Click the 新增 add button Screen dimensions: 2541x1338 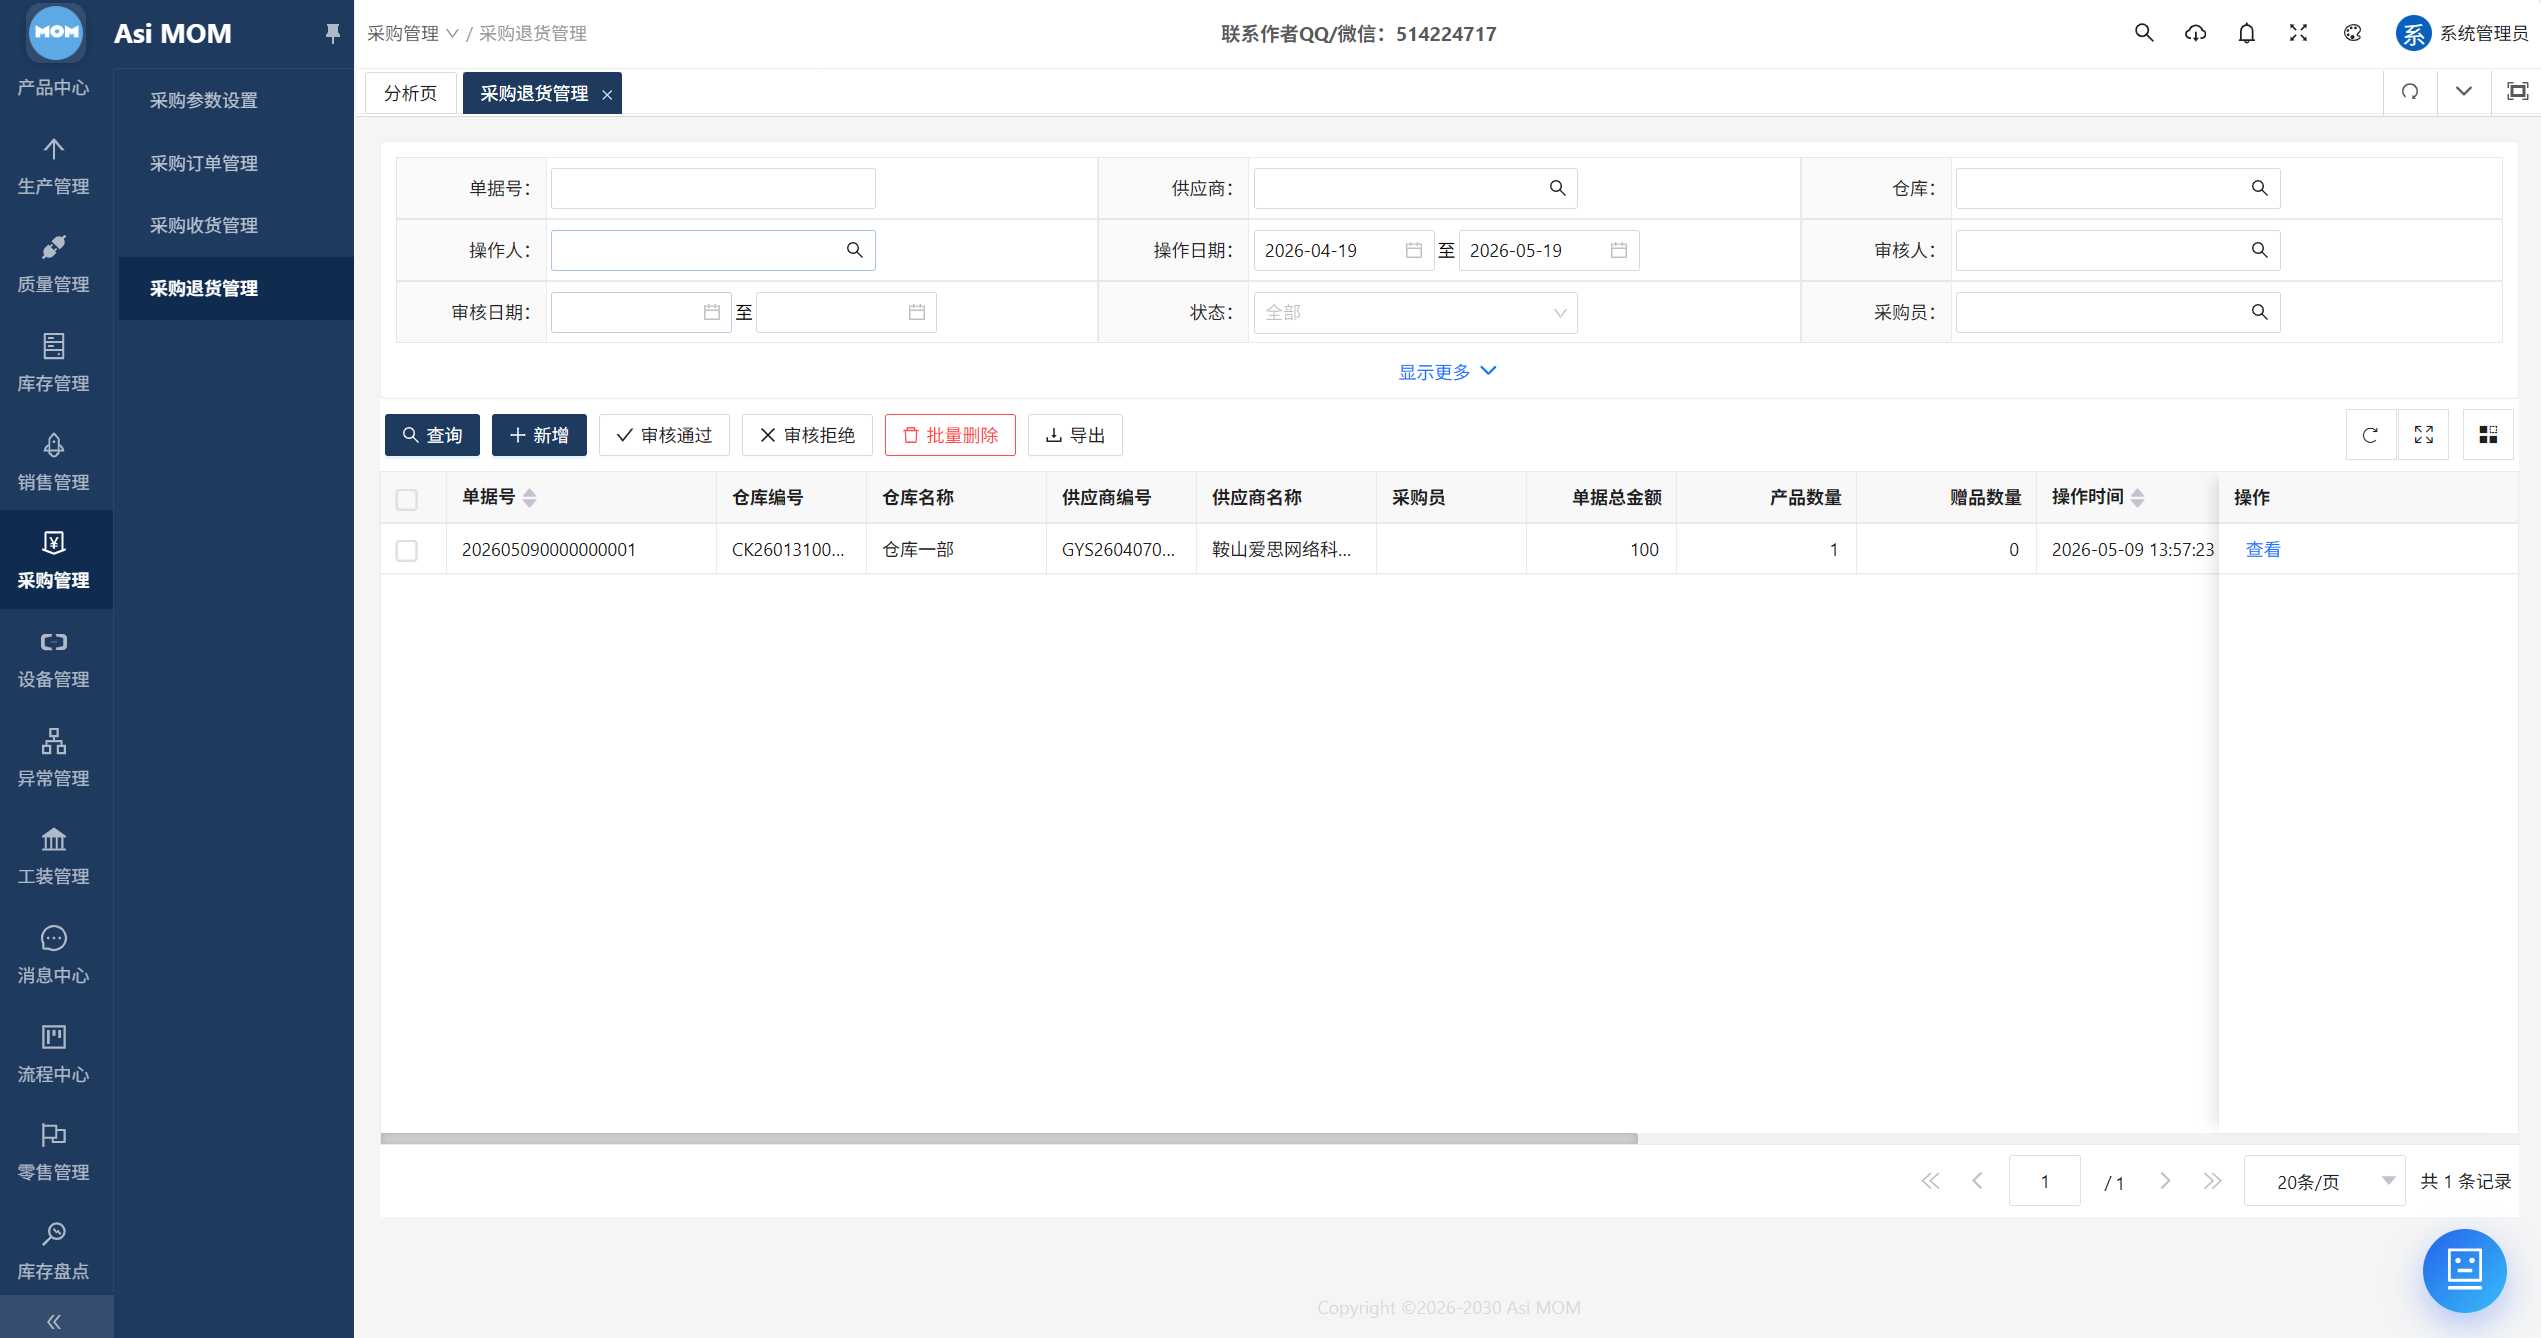[539, 435]
